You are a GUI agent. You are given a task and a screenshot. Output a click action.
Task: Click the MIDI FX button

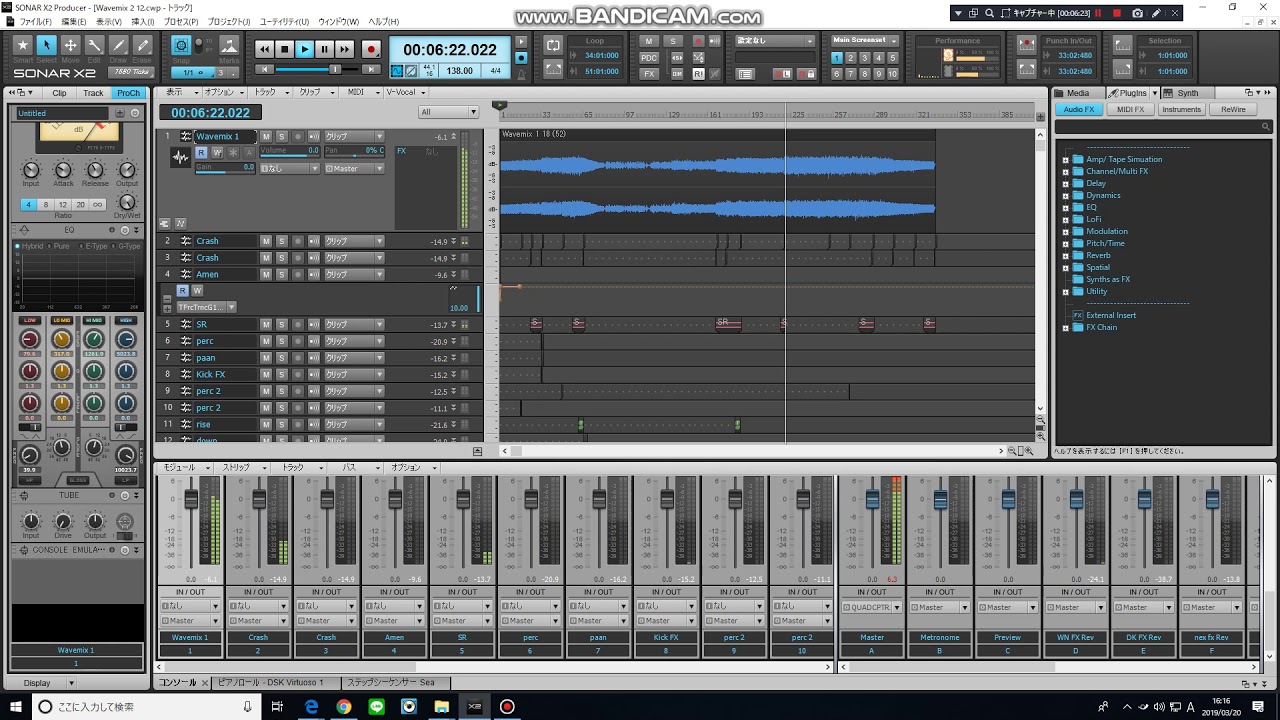[1131, 109]
